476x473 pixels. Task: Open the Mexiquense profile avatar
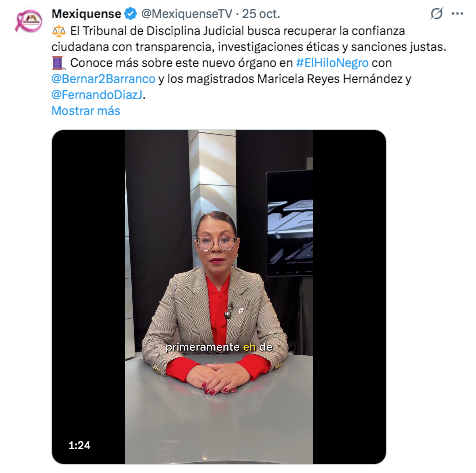click(29, 21)
